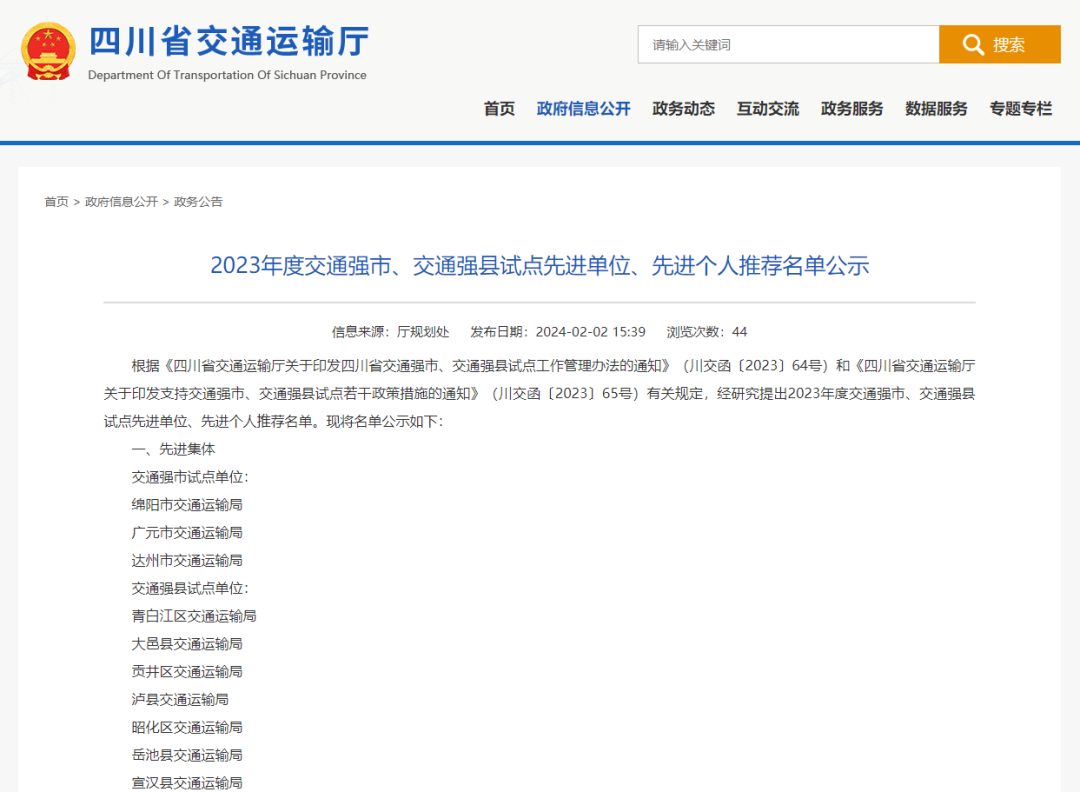Focus the keyword search input field

click(x=788, y=45)
